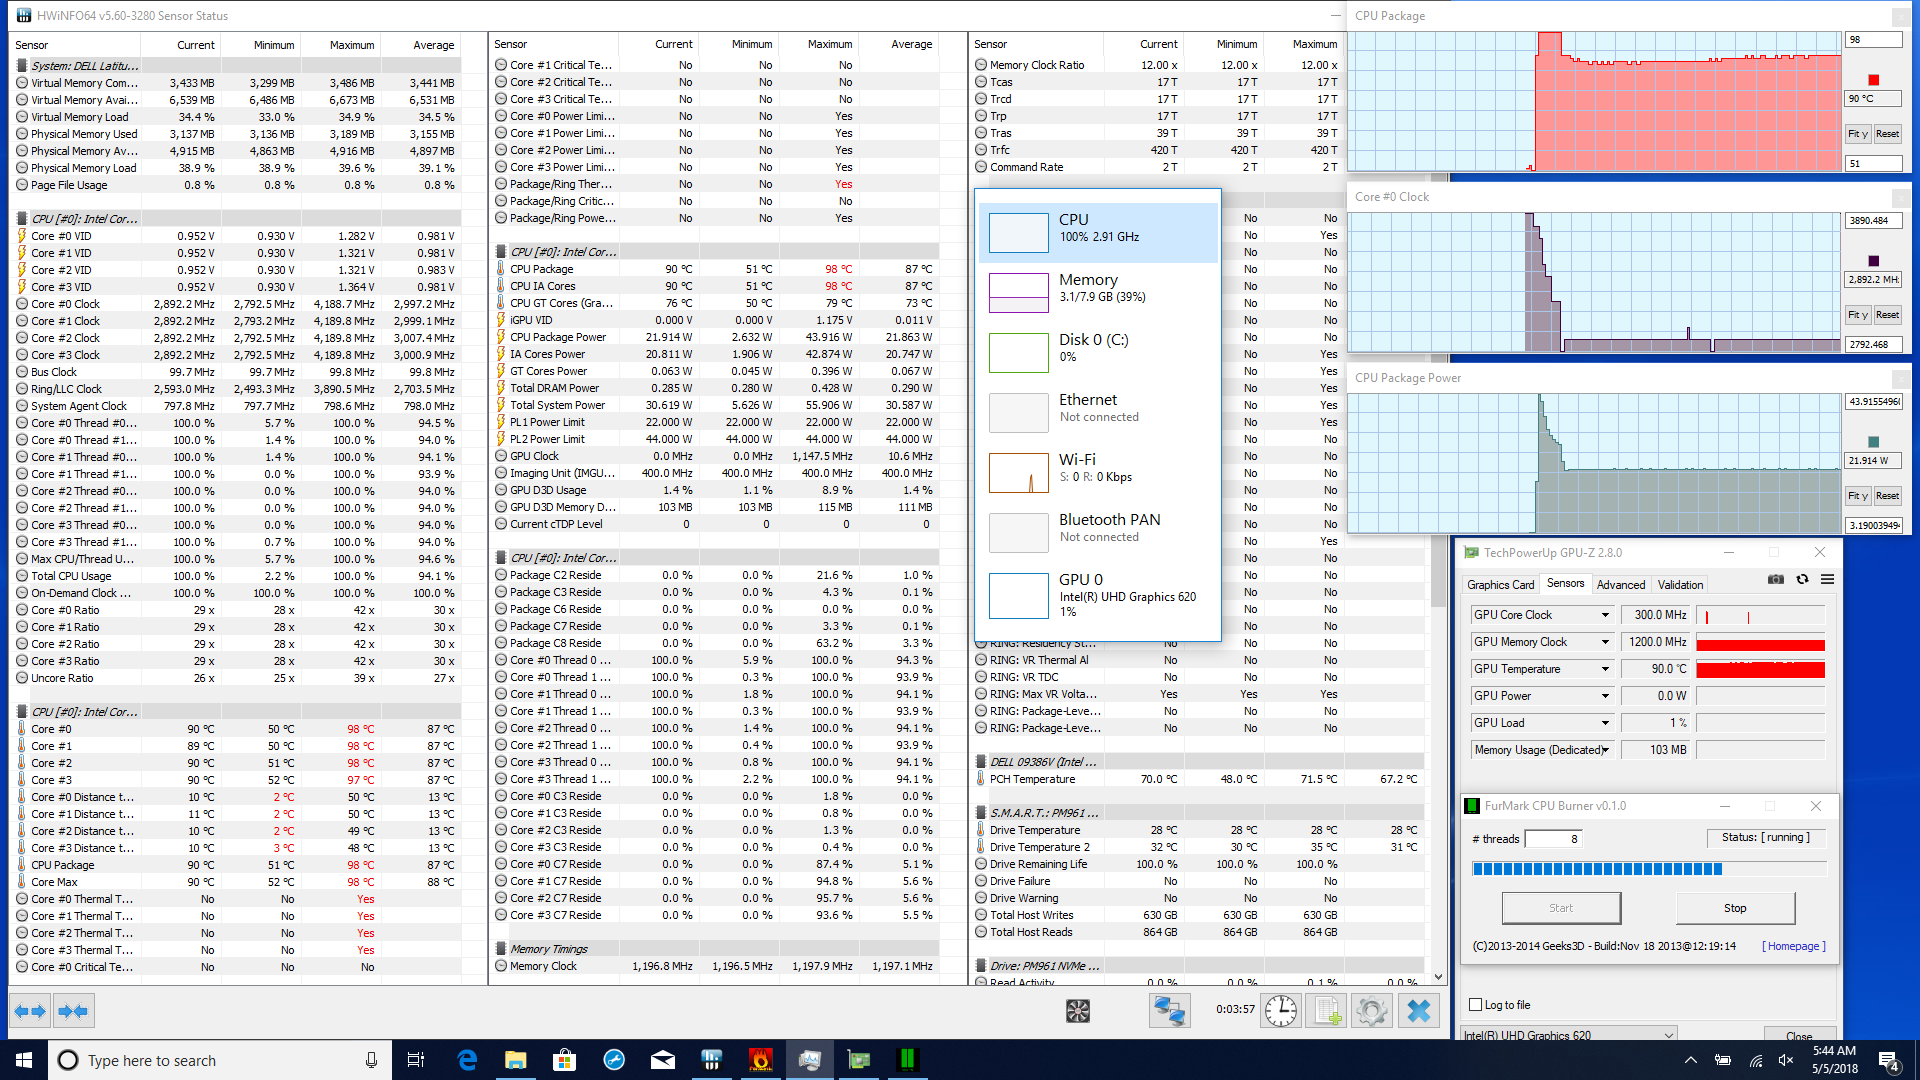Click the GPU-Z camera screenshot icon
This screenshot has height=1080, width=1920.
click(1776, 579)
